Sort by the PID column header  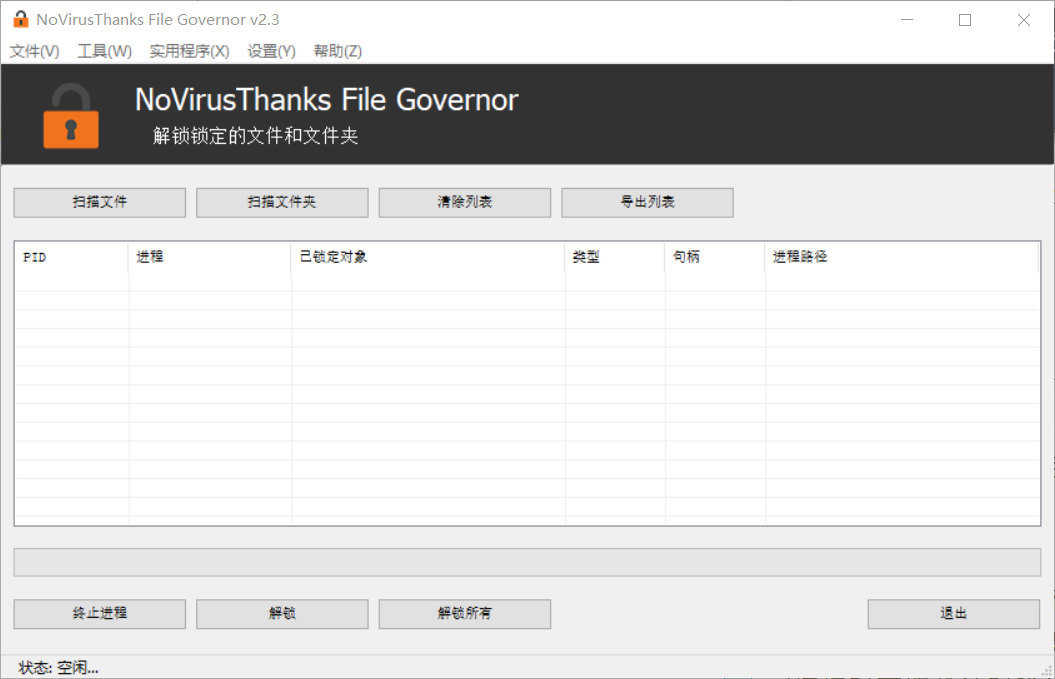tap(71, 257)
